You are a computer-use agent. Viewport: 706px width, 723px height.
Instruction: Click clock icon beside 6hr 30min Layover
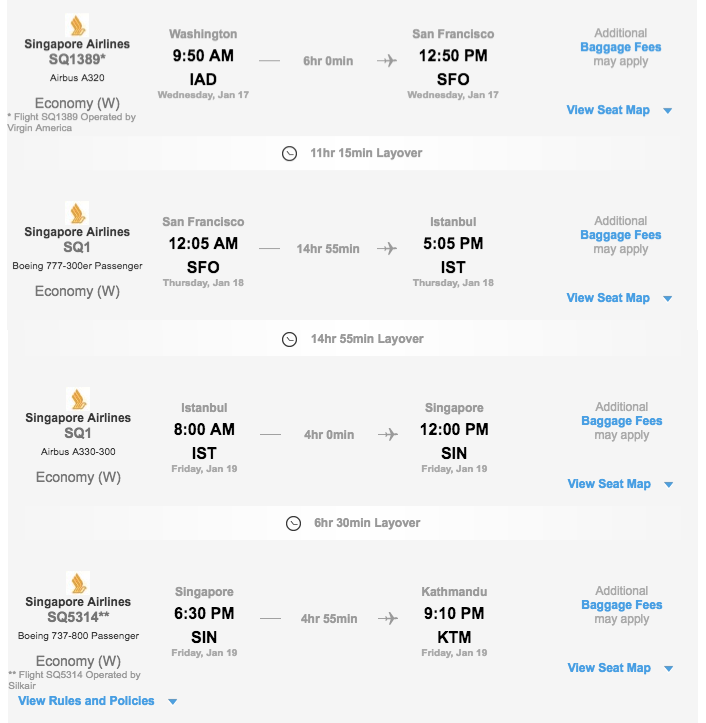[x=293, y=523]
